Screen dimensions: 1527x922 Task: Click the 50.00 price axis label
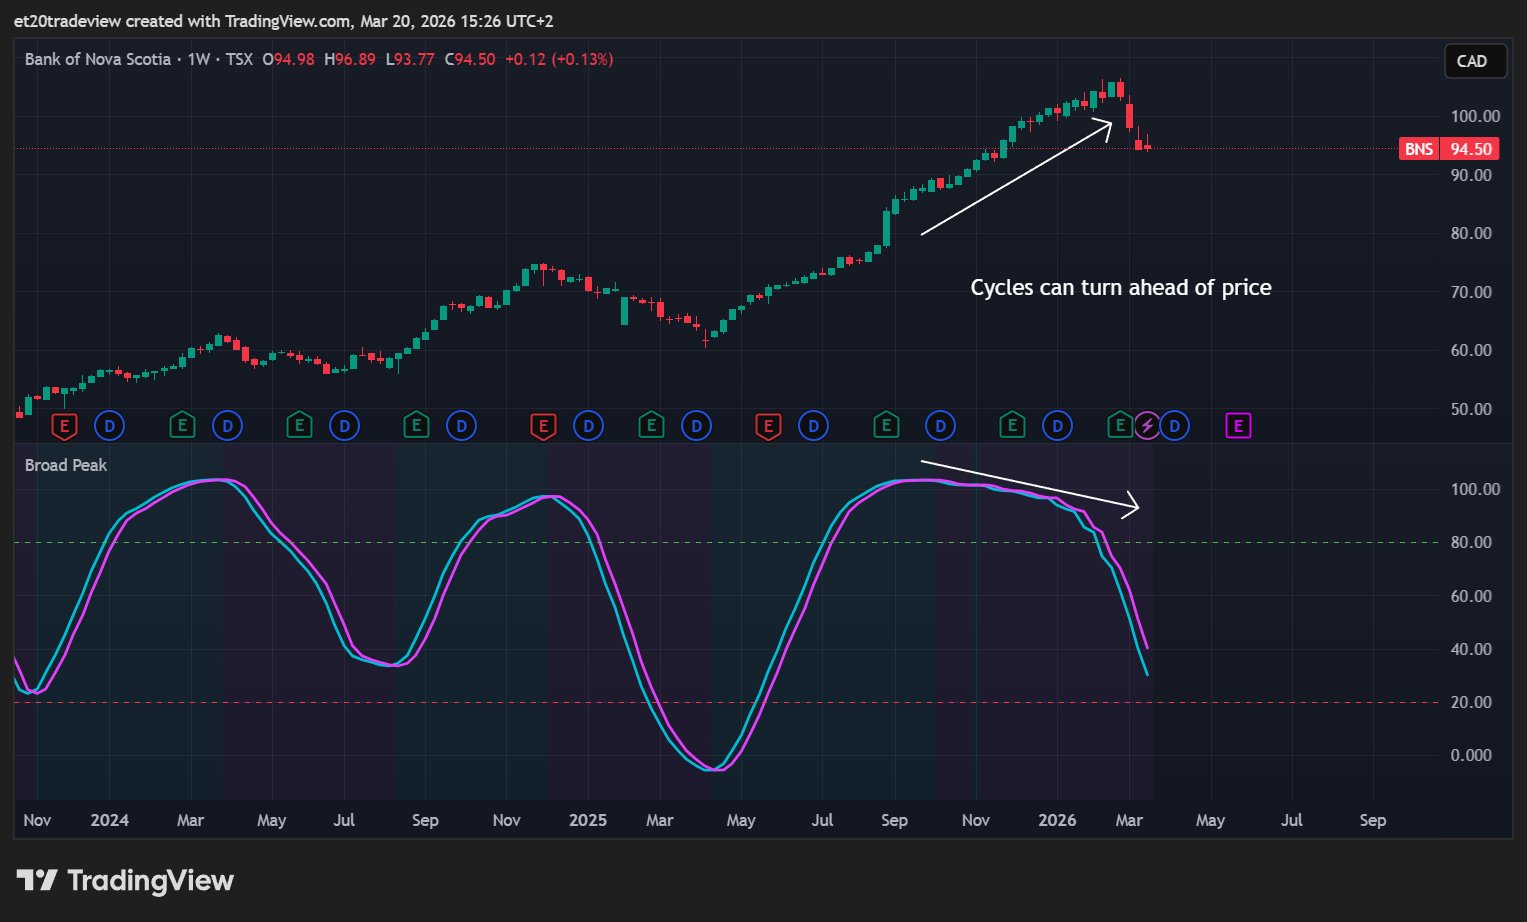coord(1471,409)
